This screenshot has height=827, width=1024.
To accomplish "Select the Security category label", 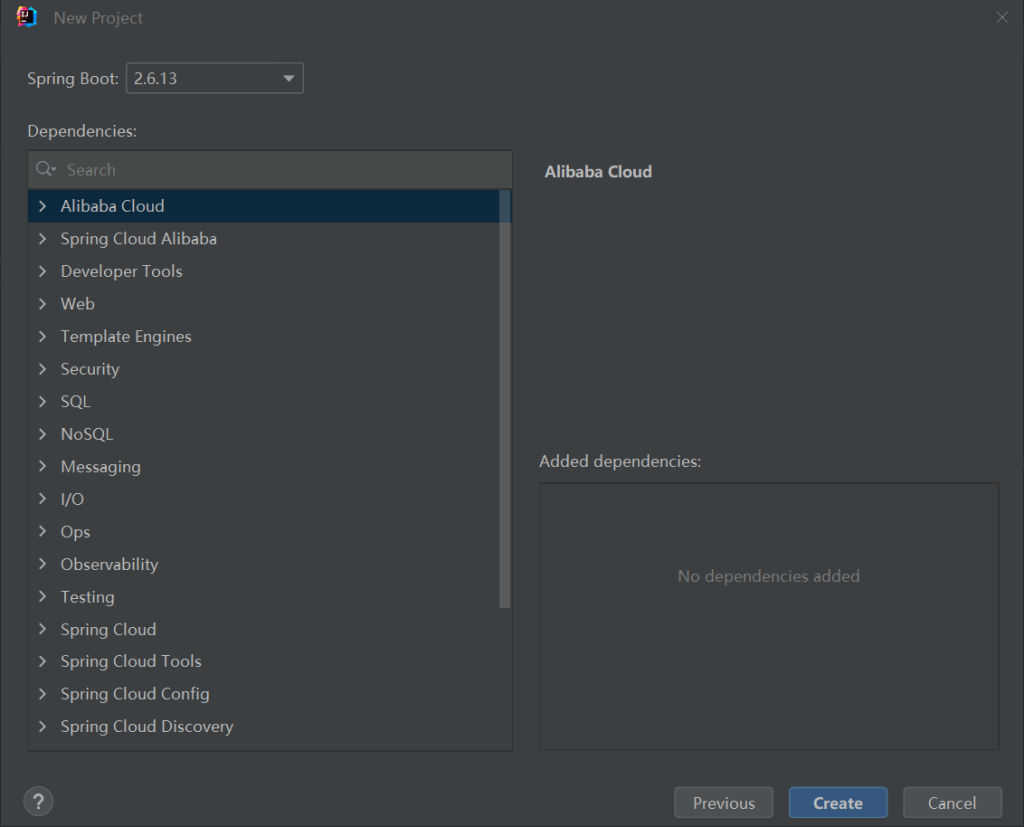I will (90, 369).
